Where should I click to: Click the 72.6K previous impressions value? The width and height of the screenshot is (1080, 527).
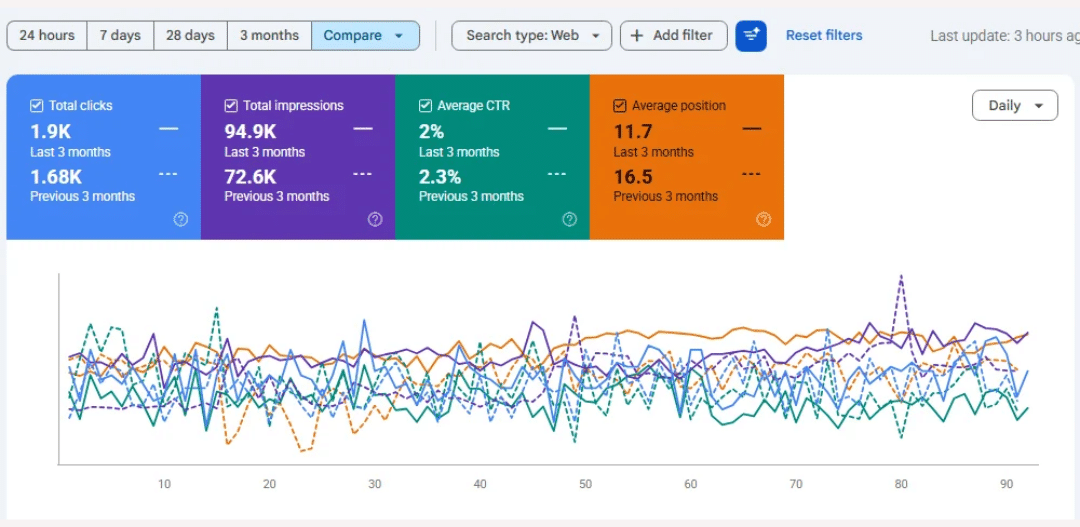coord(251,177)
